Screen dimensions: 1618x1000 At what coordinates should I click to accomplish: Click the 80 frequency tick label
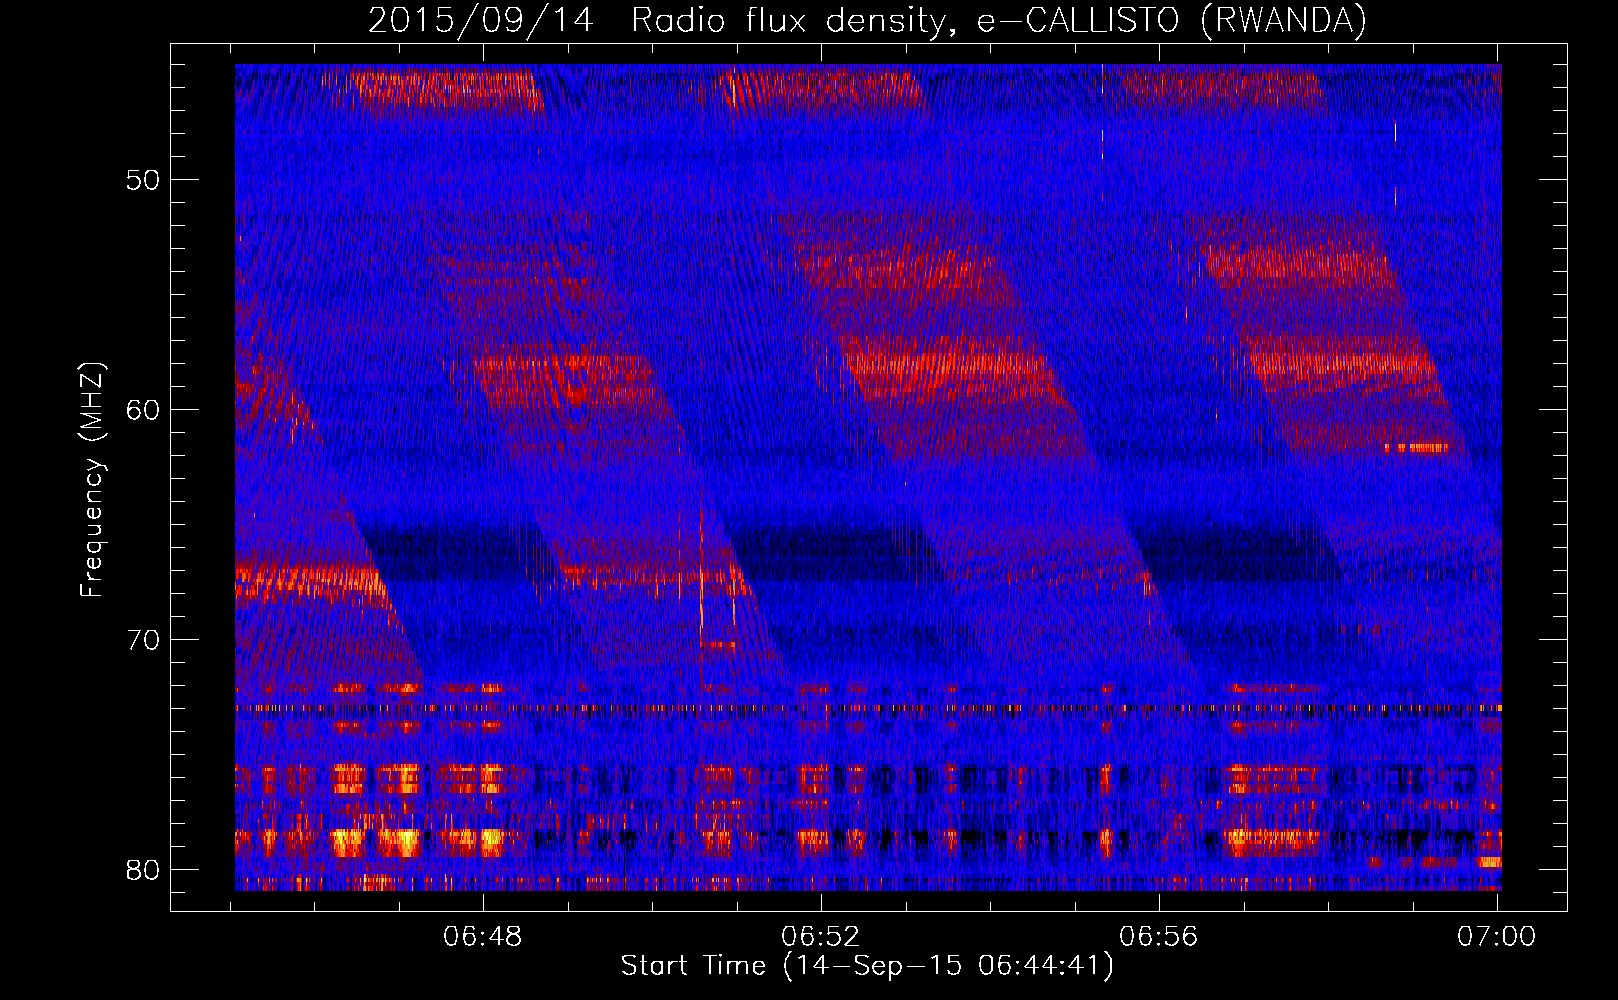coord(145,869)
